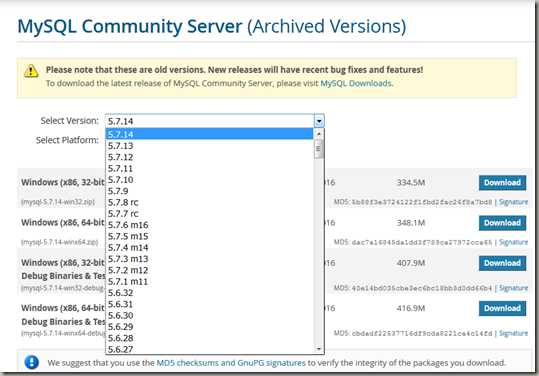
Task: Open Signature link for the 348.1M file
Action: point(513,242)
